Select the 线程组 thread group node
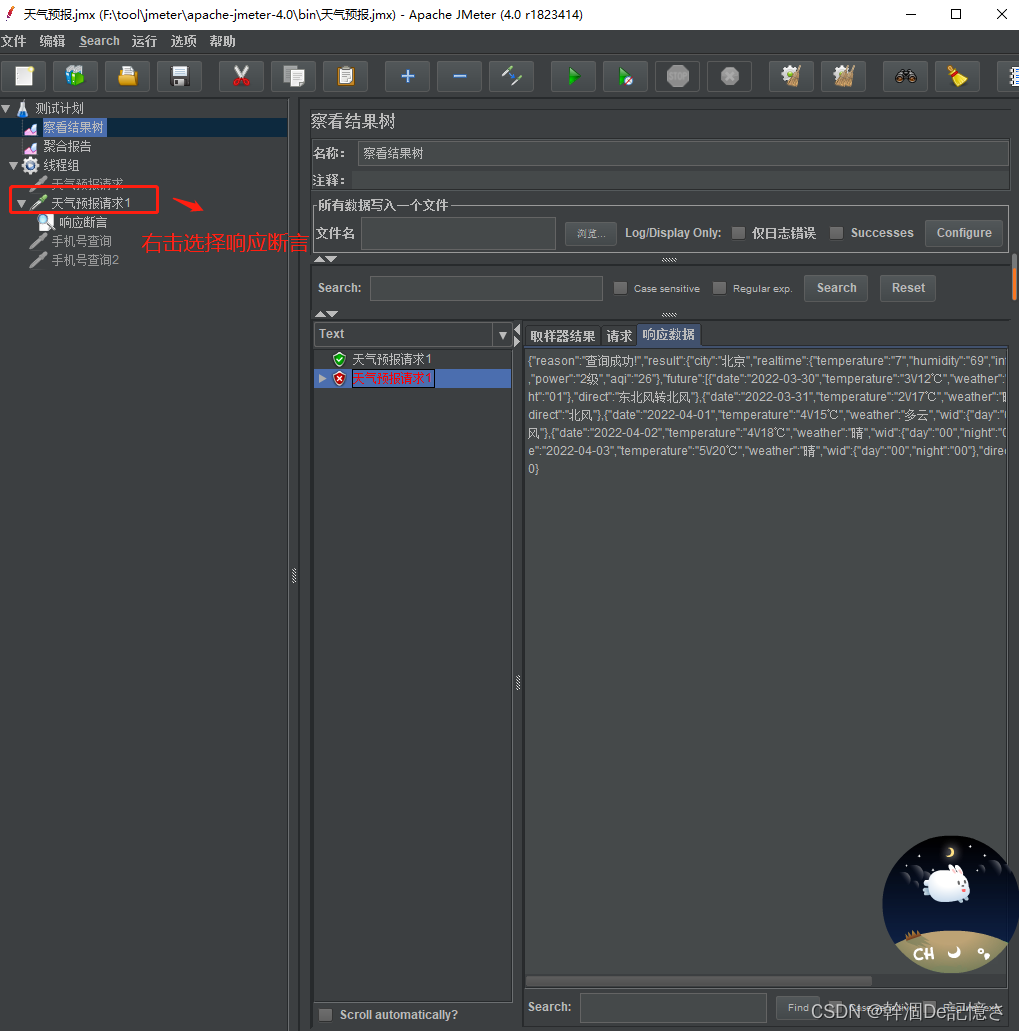Screen dimensions: 1019x1031 (61, 165)
